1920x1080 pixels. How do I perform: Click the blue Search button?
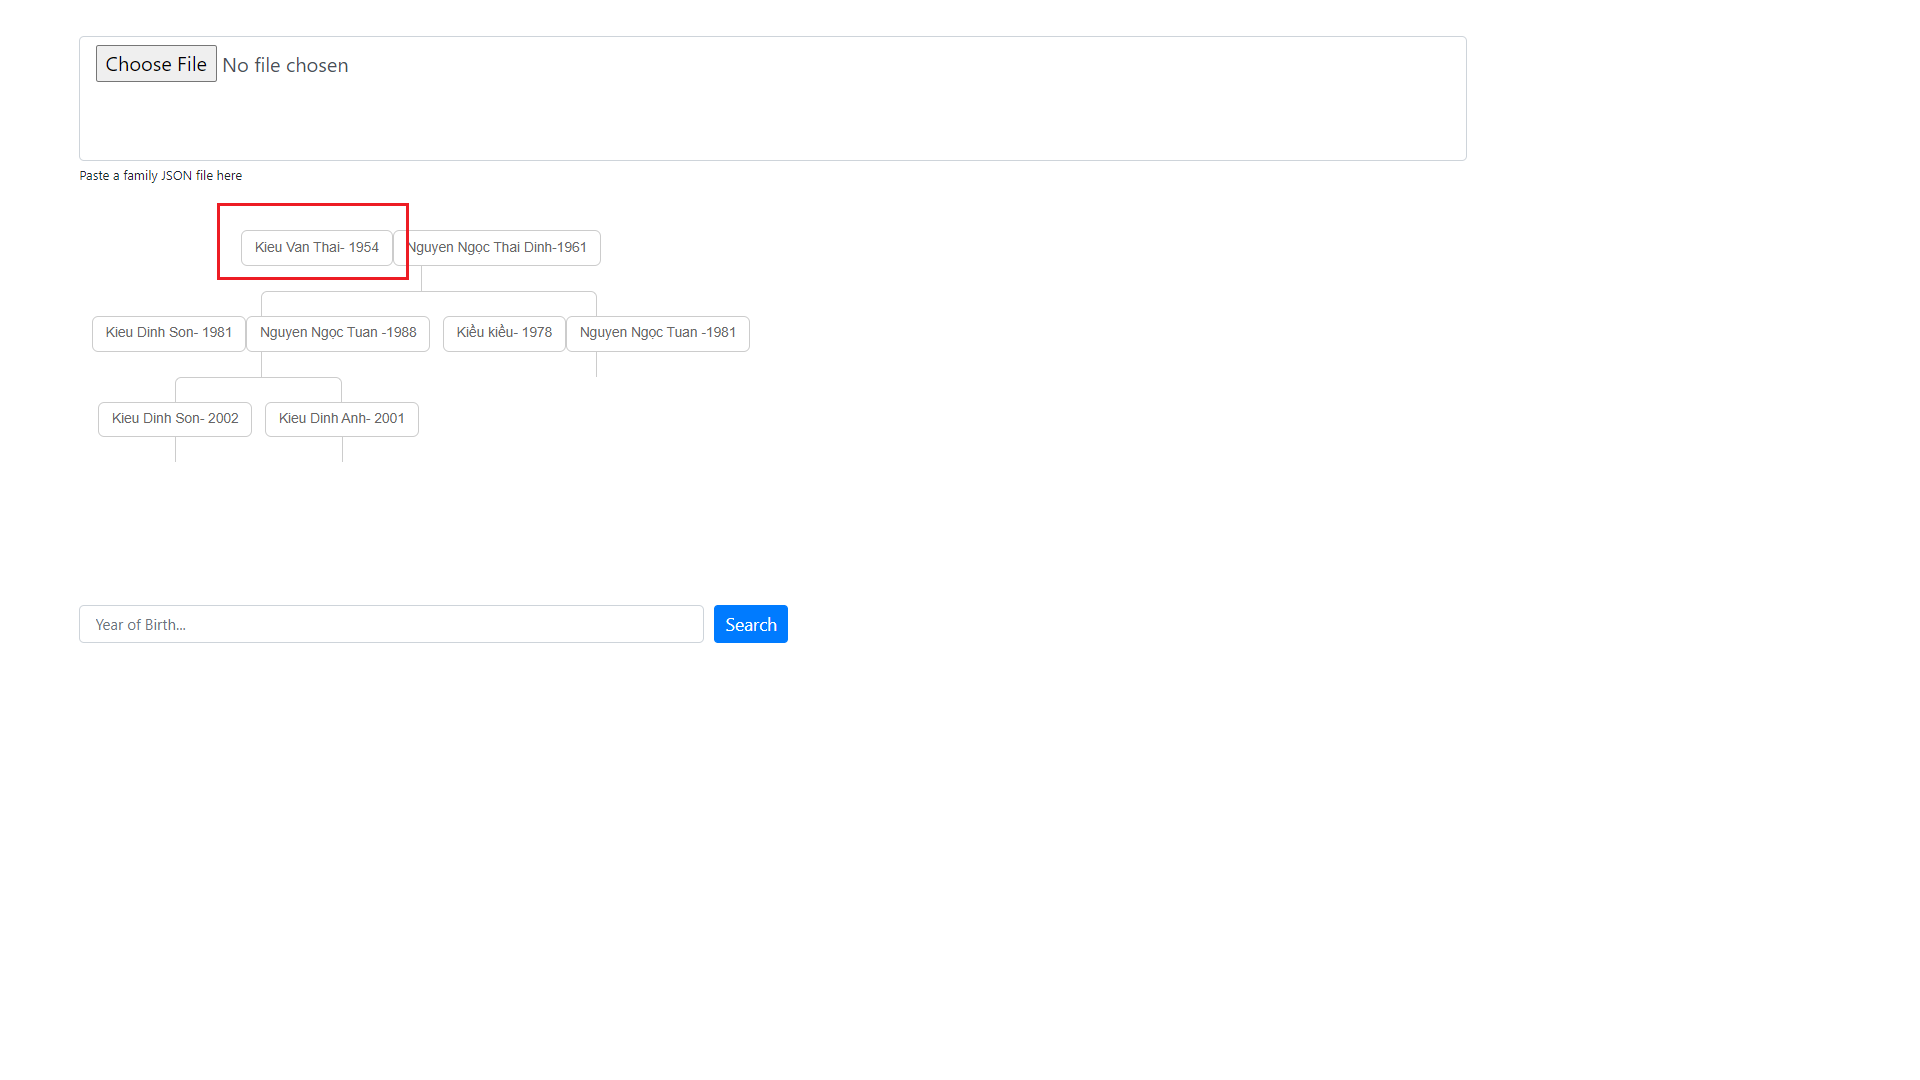[x=750, y=623]
